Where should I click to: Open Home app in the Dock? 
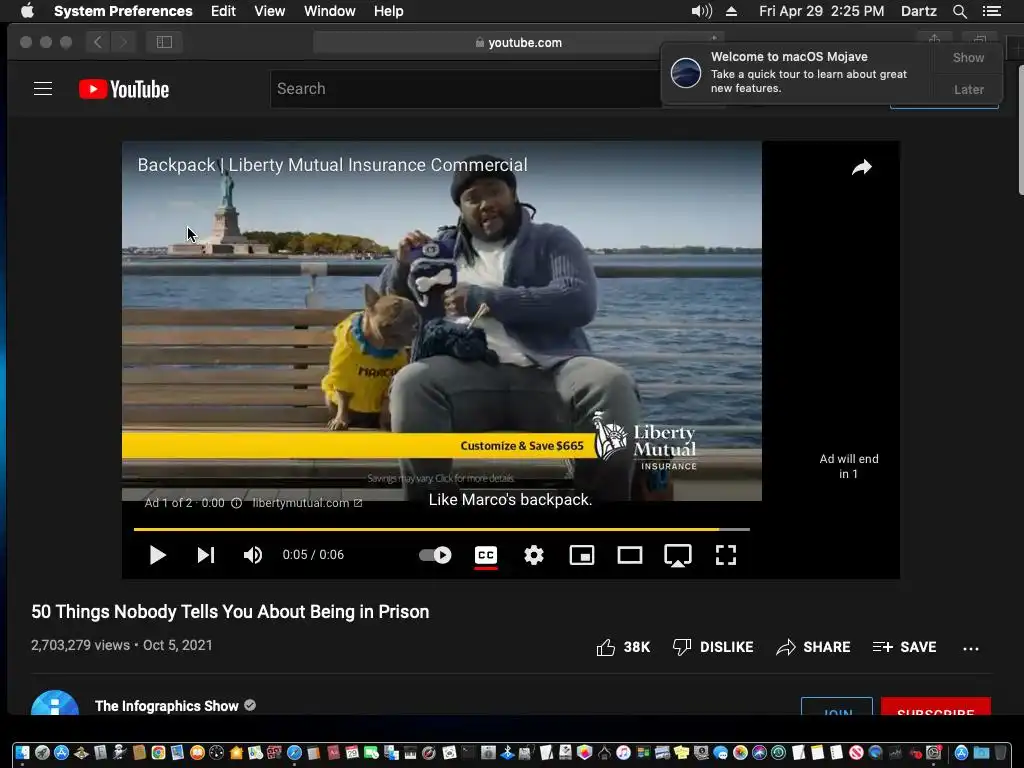click(236, 752)
